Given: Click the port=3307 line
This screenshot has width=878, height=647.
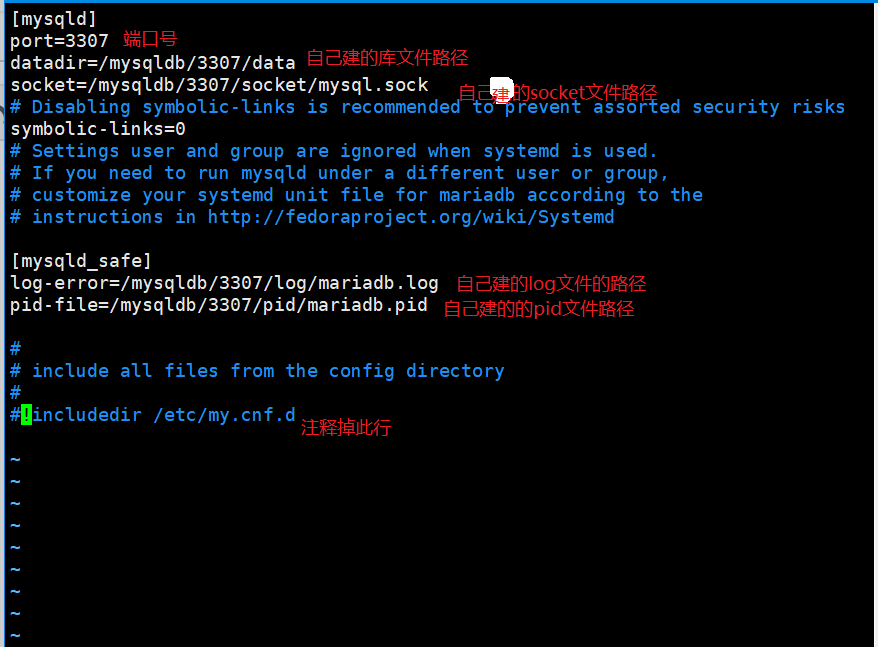Looking at the screenshot, I should [59, 41].
